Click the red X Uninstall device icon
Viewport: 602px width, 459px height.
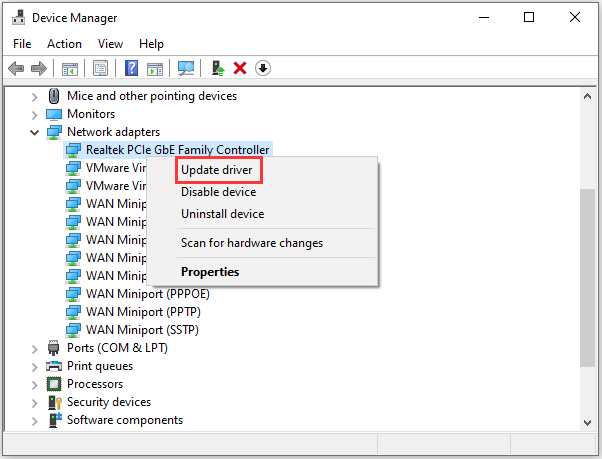click(x=240, y=69)
